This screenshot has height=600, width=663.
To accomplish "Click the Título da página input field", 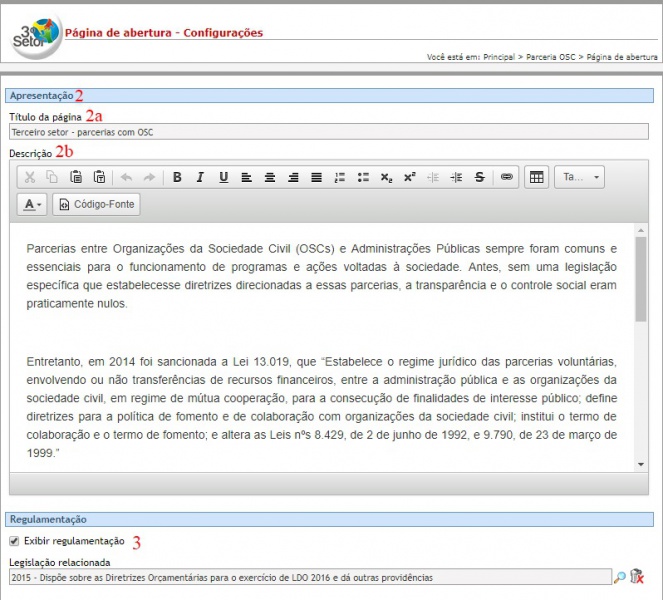I will click(329, 132).
